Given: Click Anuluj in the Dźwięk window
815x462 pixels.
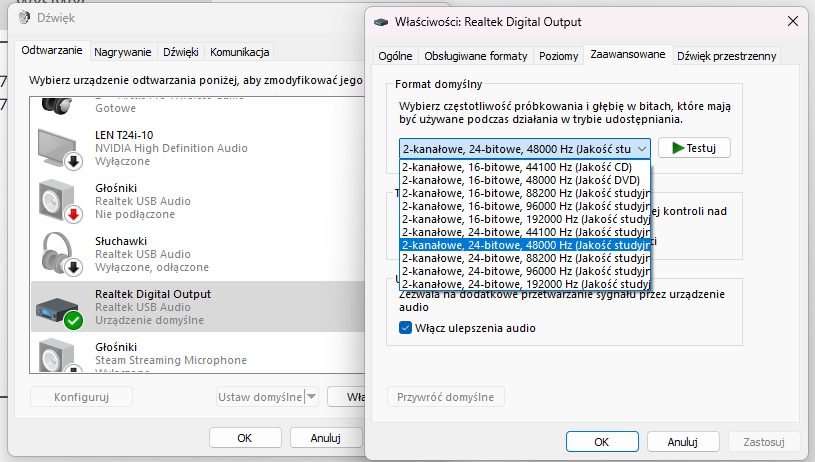Looking at the screenshot, I should tap(325, 438).
